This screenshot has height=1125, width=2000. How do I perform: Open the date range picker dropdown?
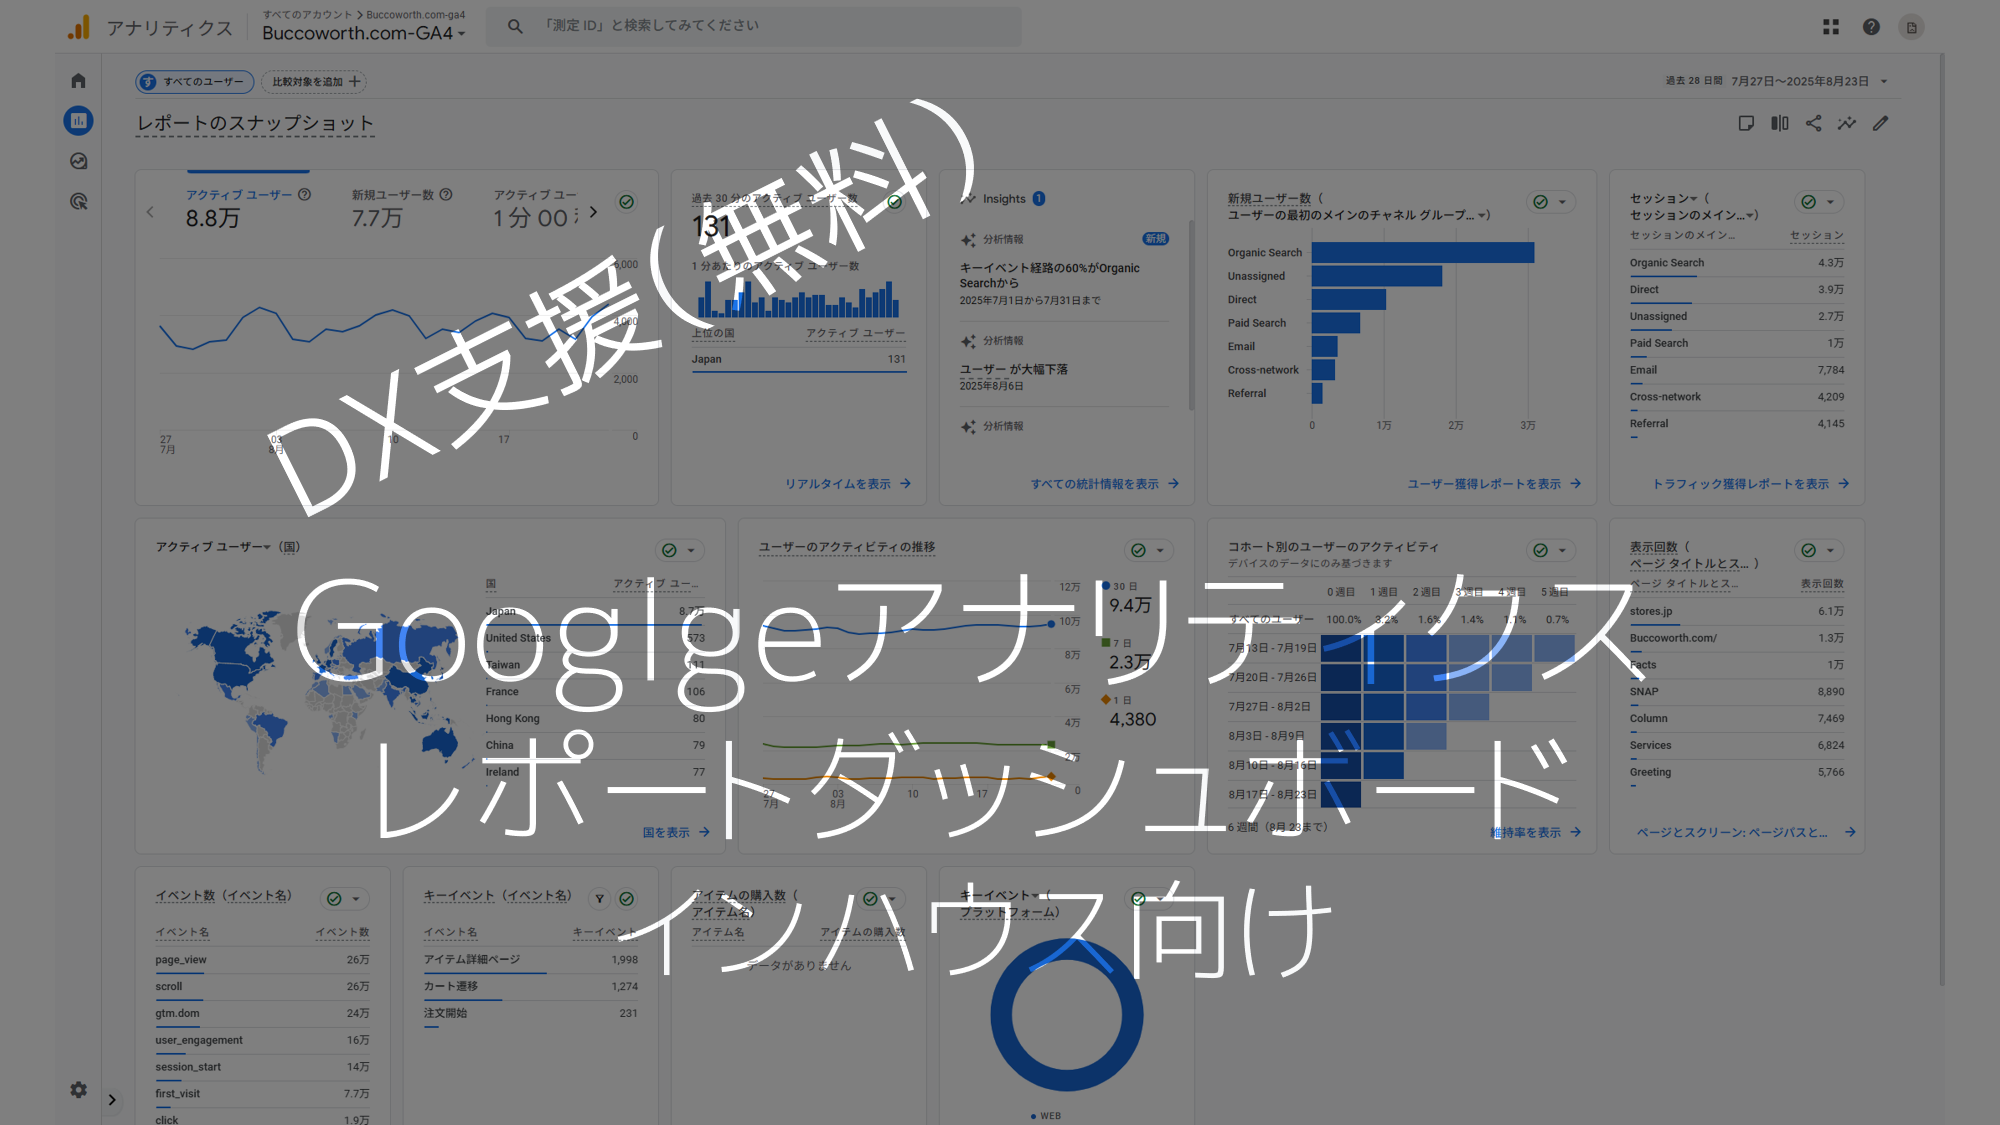1776,81
